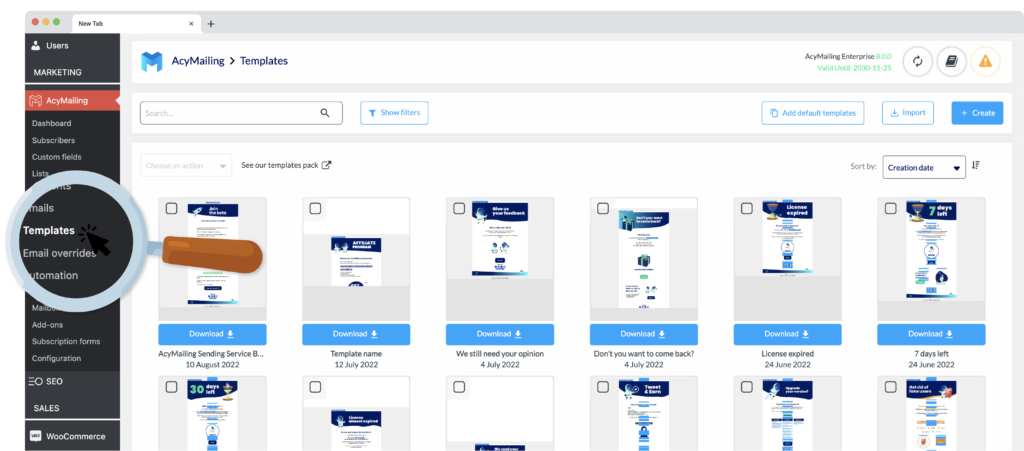Close the New Tab browser tab
Screen dimensions: 1024x451
[x=191, y=23]
